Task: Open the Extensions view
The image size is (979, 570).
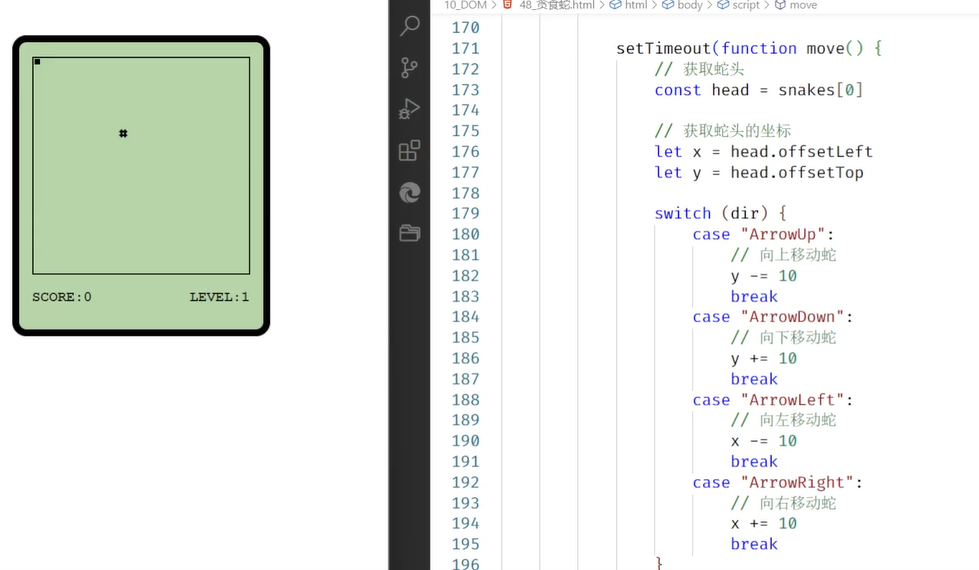Action: pyautogui.click(x=410, y=150)
